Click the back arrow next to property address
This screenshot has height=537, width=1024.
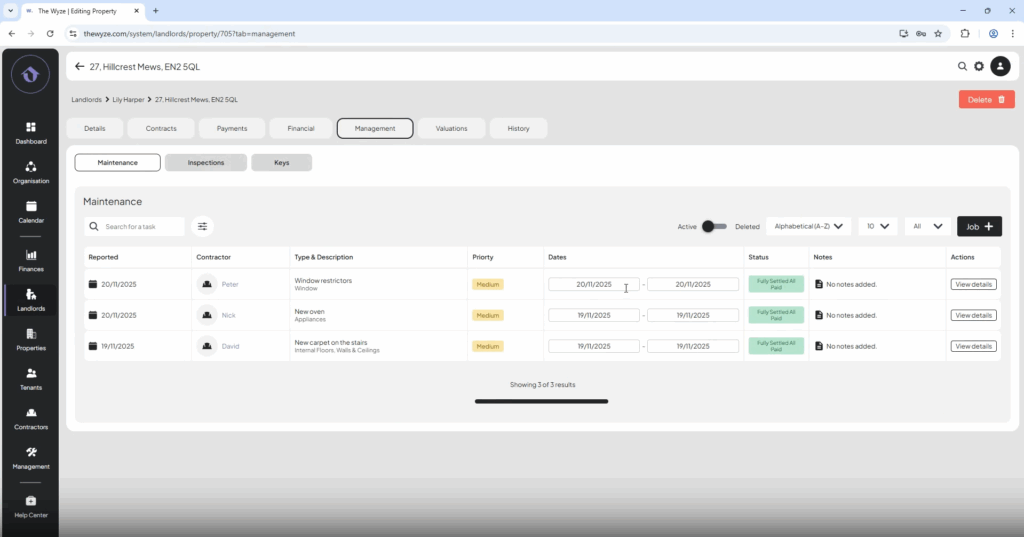click(x=80, y=67)
